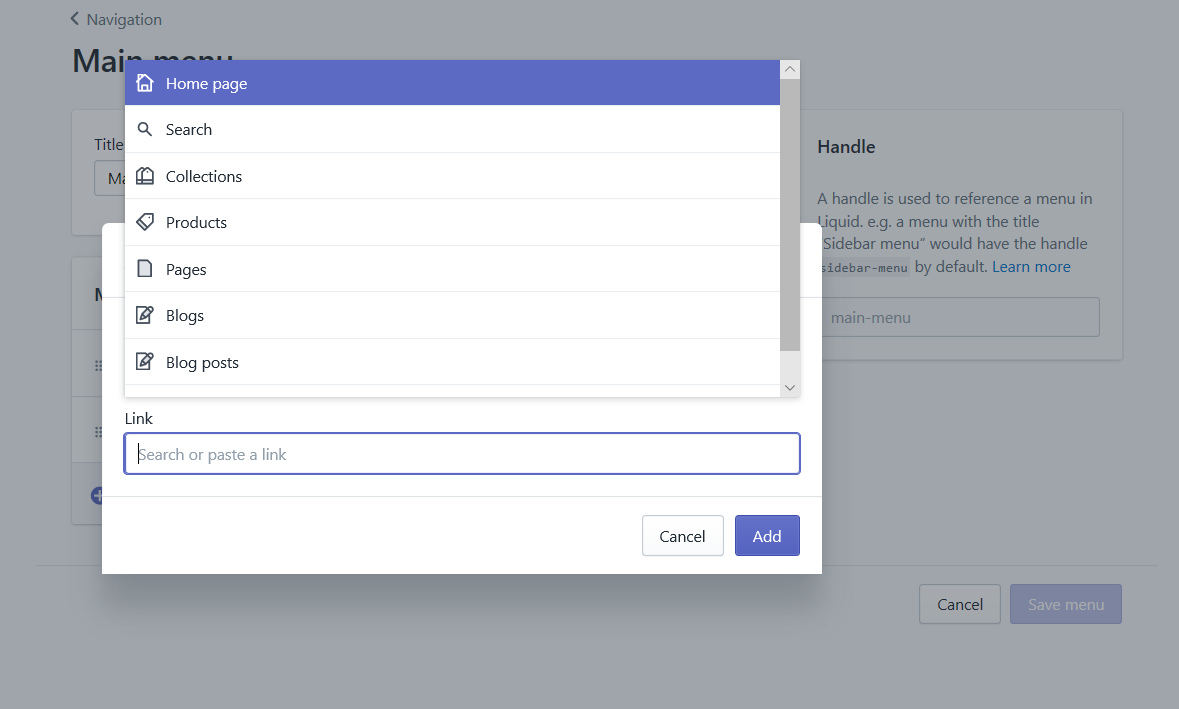Pick Products from the suggestions

click(x=452, y=222)
